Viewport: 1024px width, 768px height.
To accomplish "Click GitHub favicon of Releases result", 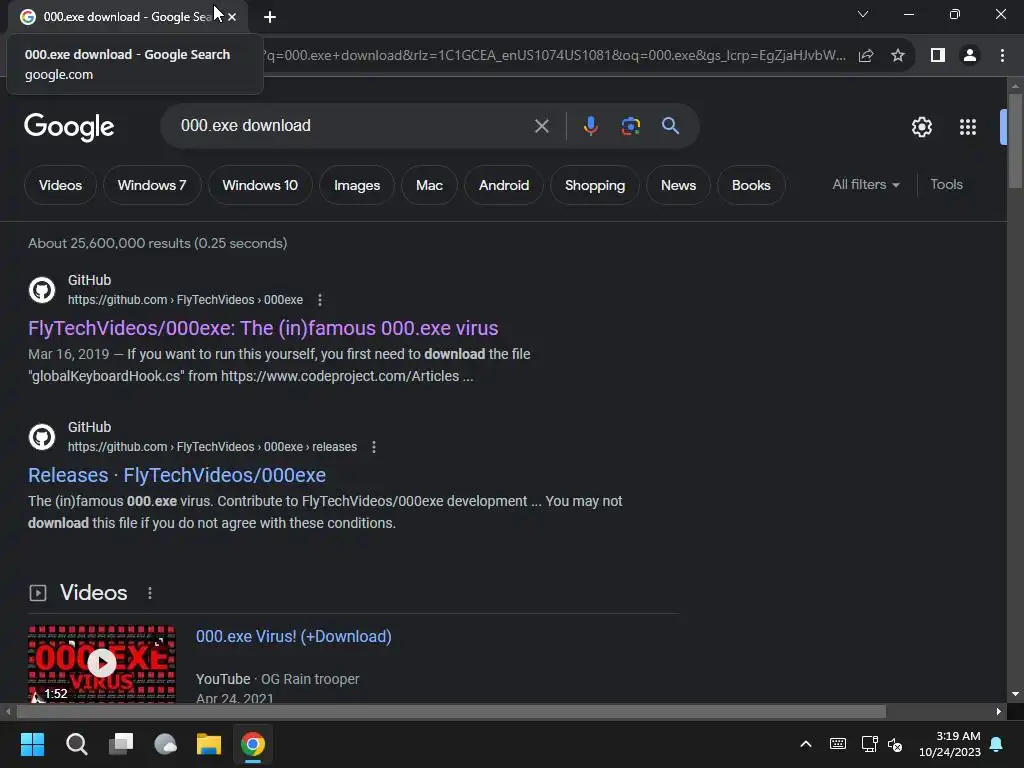I will coord(42,437).
